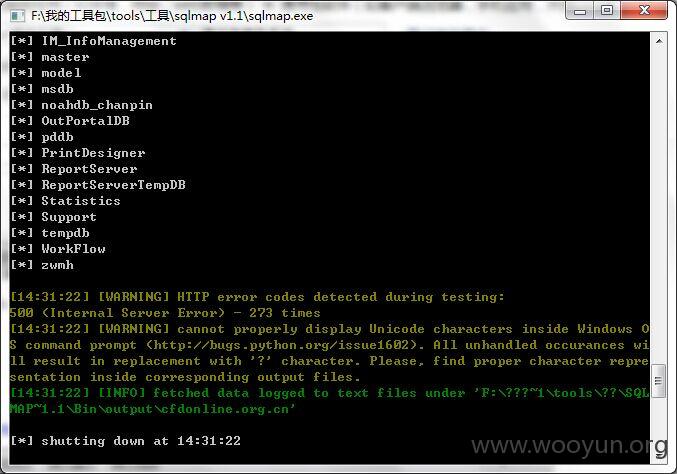677x474 pixels.
Task: Click the replacement with '?' character line
Action: pos(329,361)
